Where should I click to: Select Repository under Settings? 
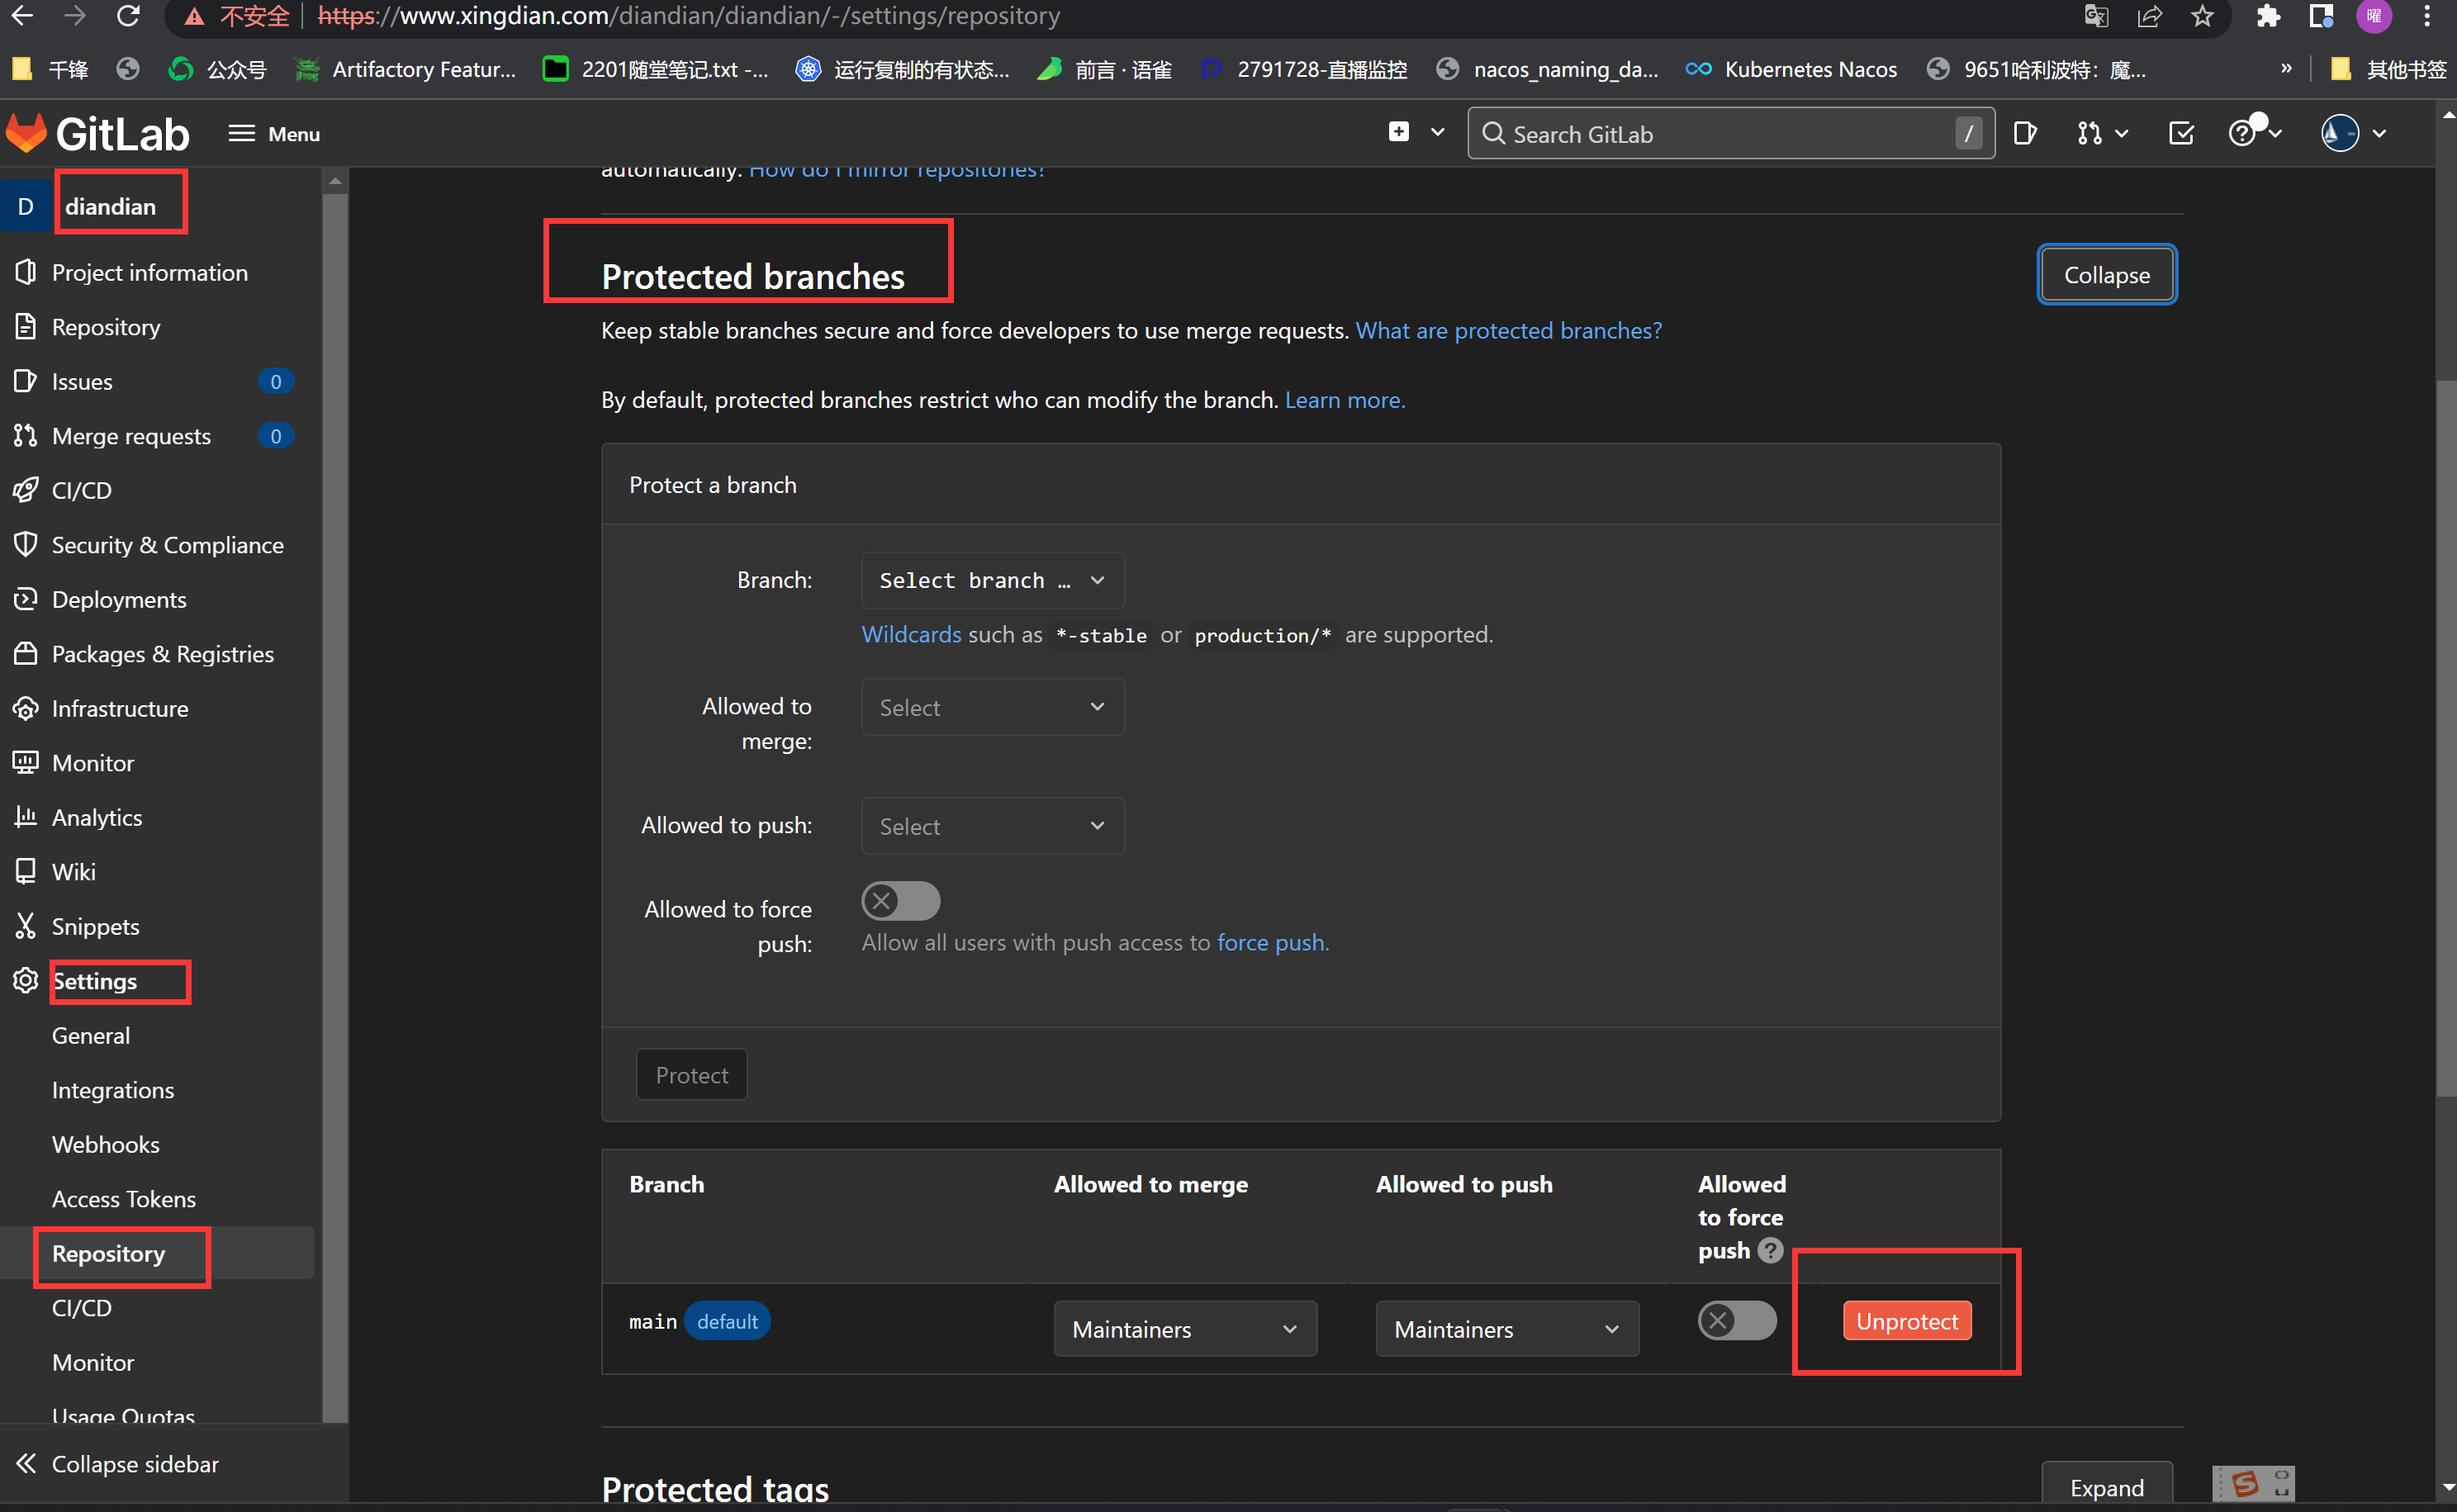pos(108,1253)
